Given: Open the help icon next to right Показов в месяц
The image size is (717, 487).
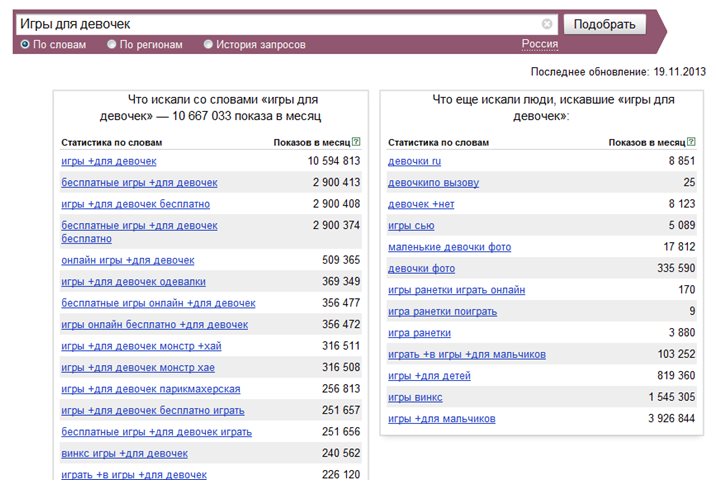Looking at the screenshot, I should click(x=691, y=142).
